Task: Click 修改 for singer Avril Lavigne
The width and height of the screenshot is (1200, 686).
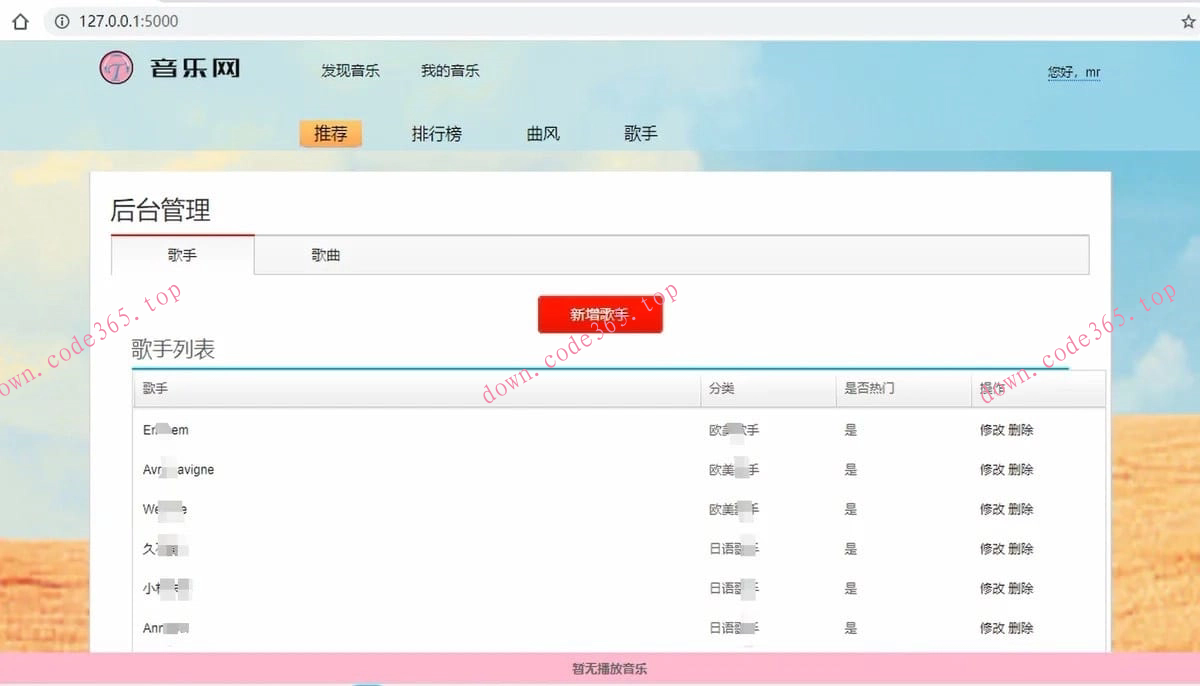Action: coord(991,469)
